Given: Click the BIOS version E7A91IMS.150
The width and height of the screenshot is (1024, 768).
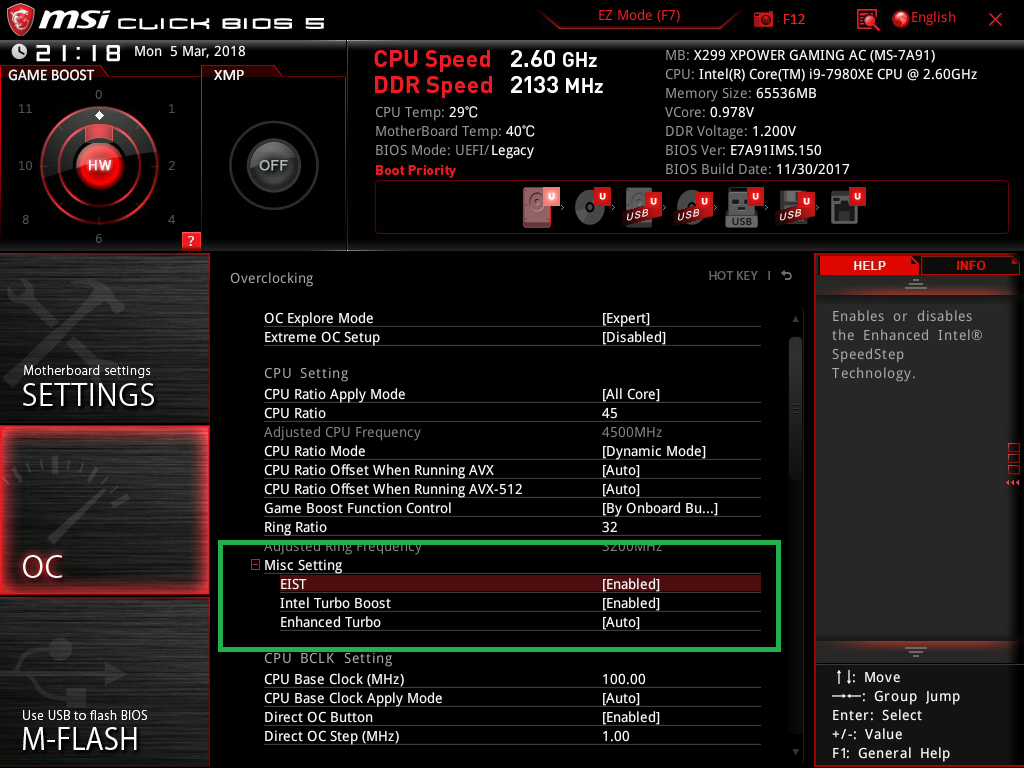Looking at the screenshot, I should [x=776, y=150].
